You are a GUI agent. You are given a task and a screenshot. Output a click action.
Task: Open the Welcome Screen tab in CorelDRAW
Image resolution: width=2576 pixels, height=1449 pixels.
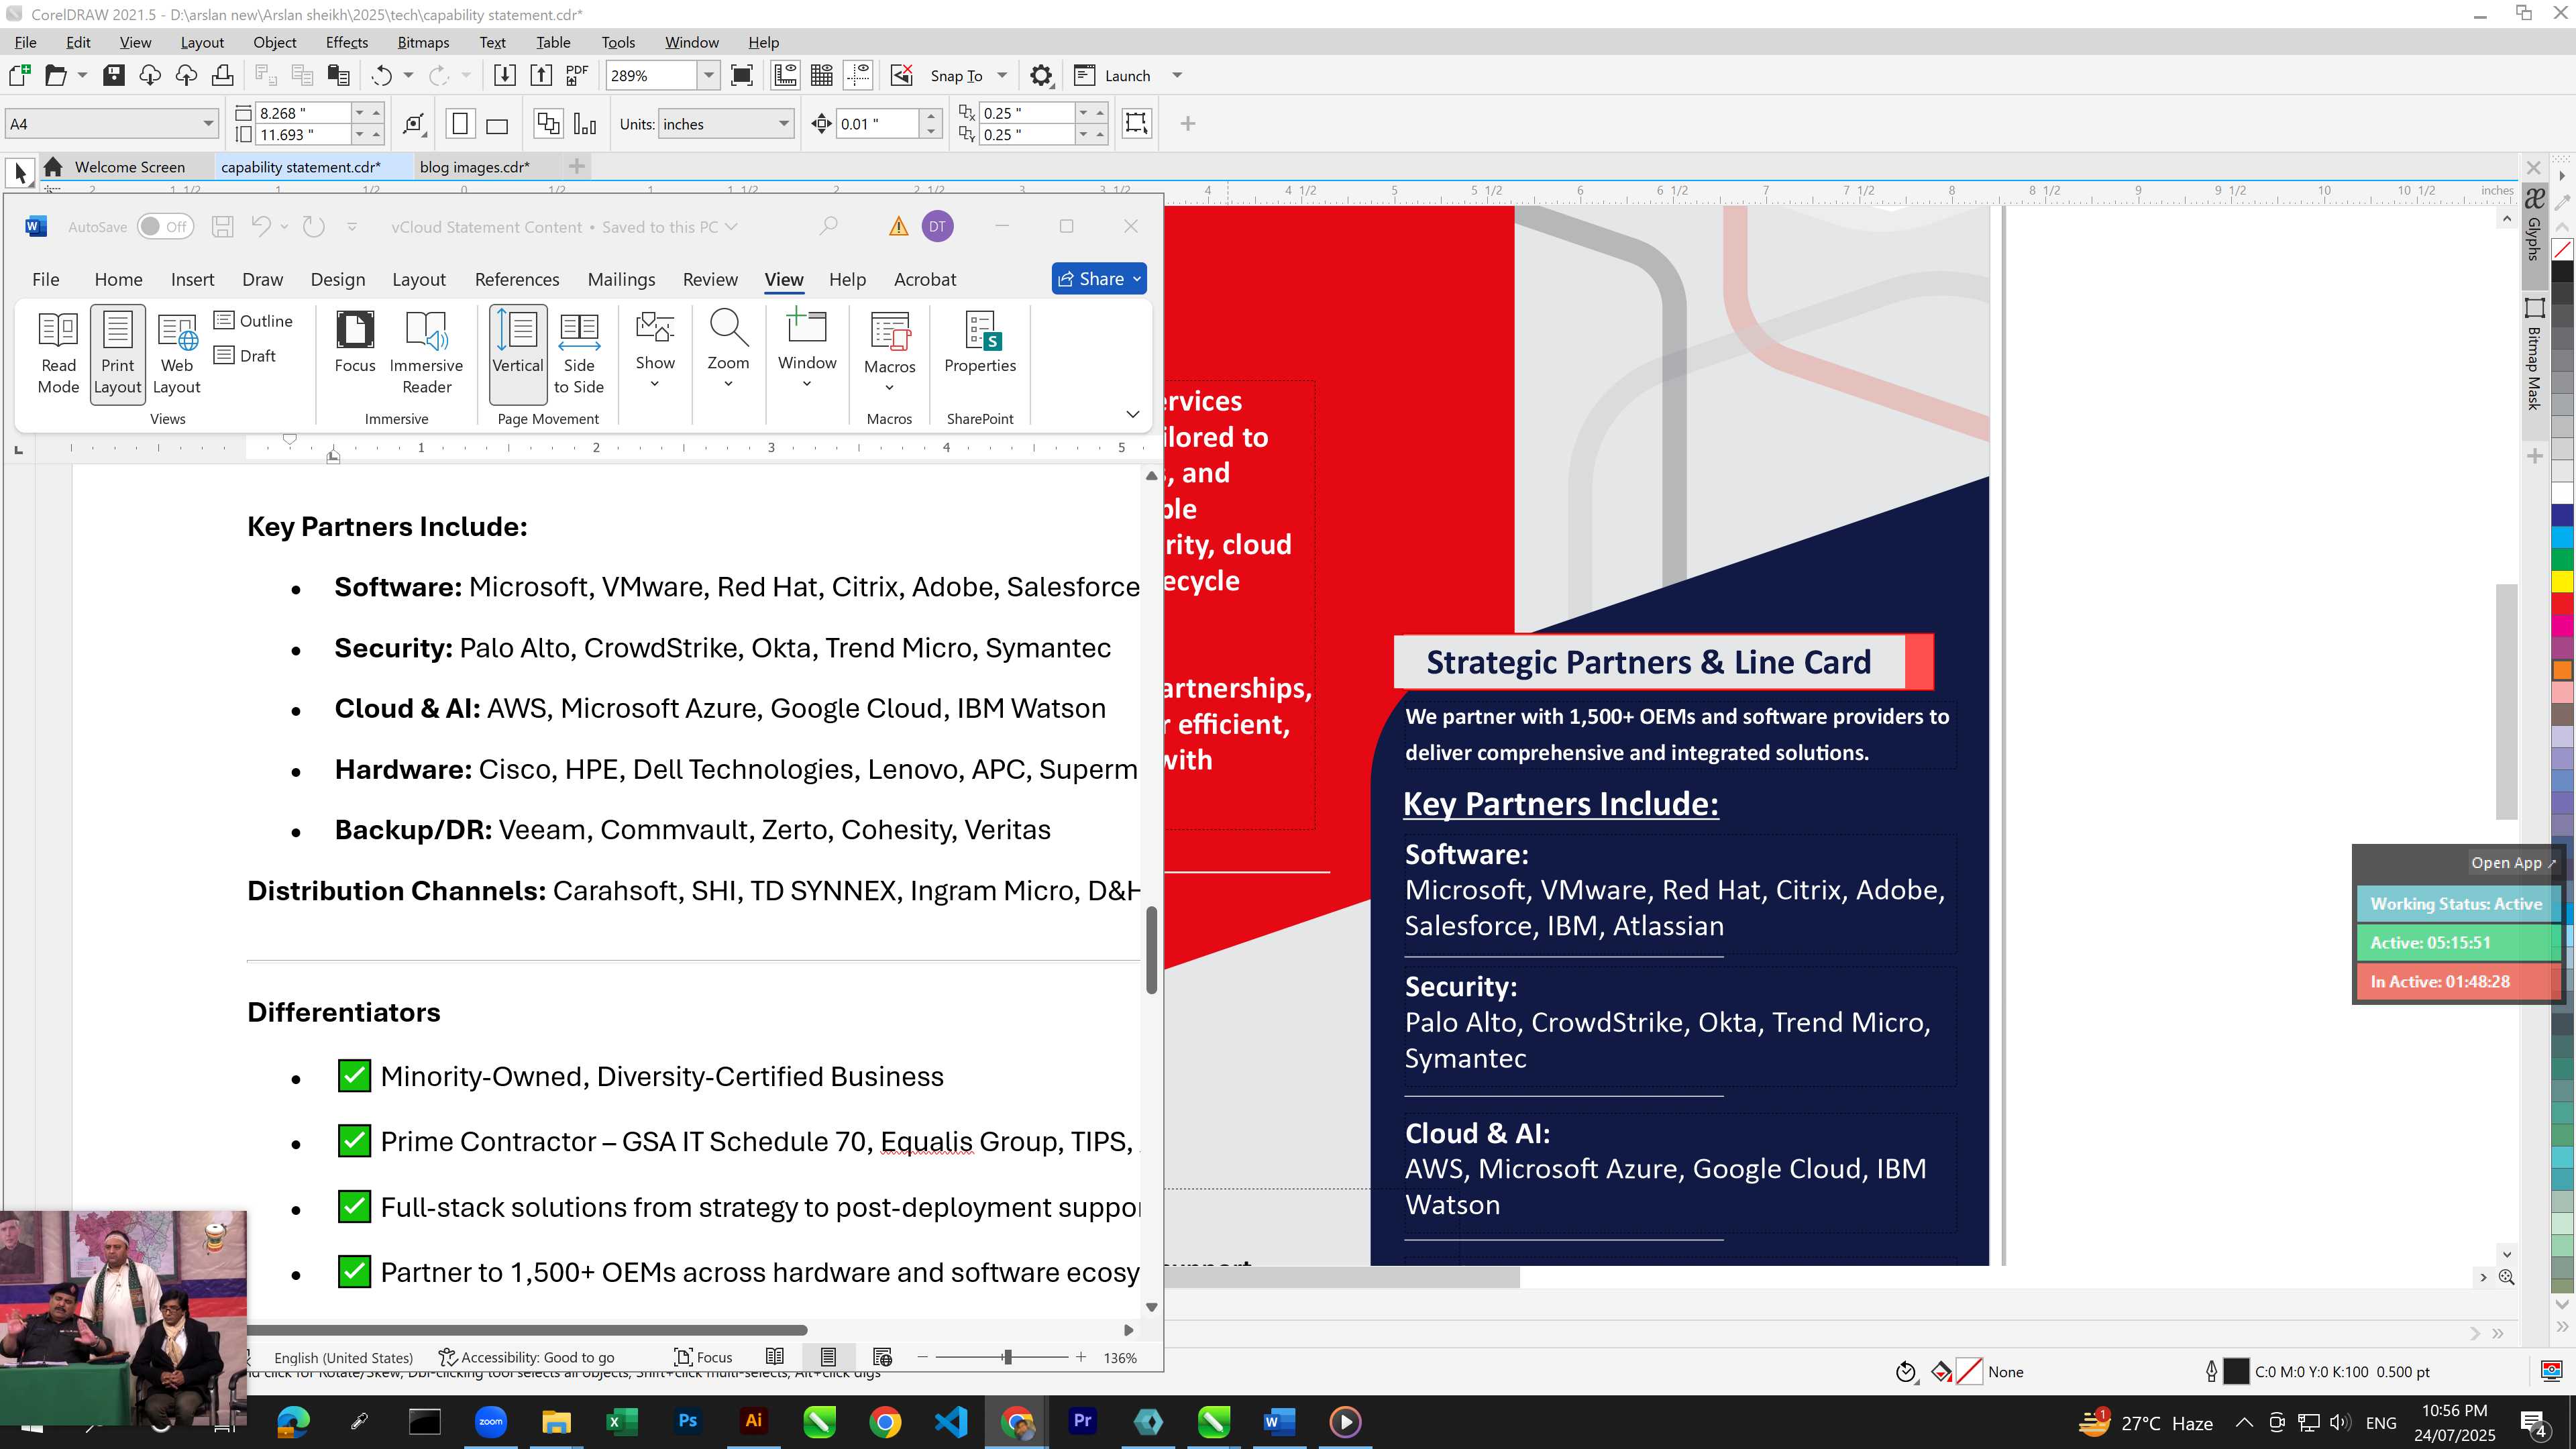pyautogui.click(x=129, y=167)
